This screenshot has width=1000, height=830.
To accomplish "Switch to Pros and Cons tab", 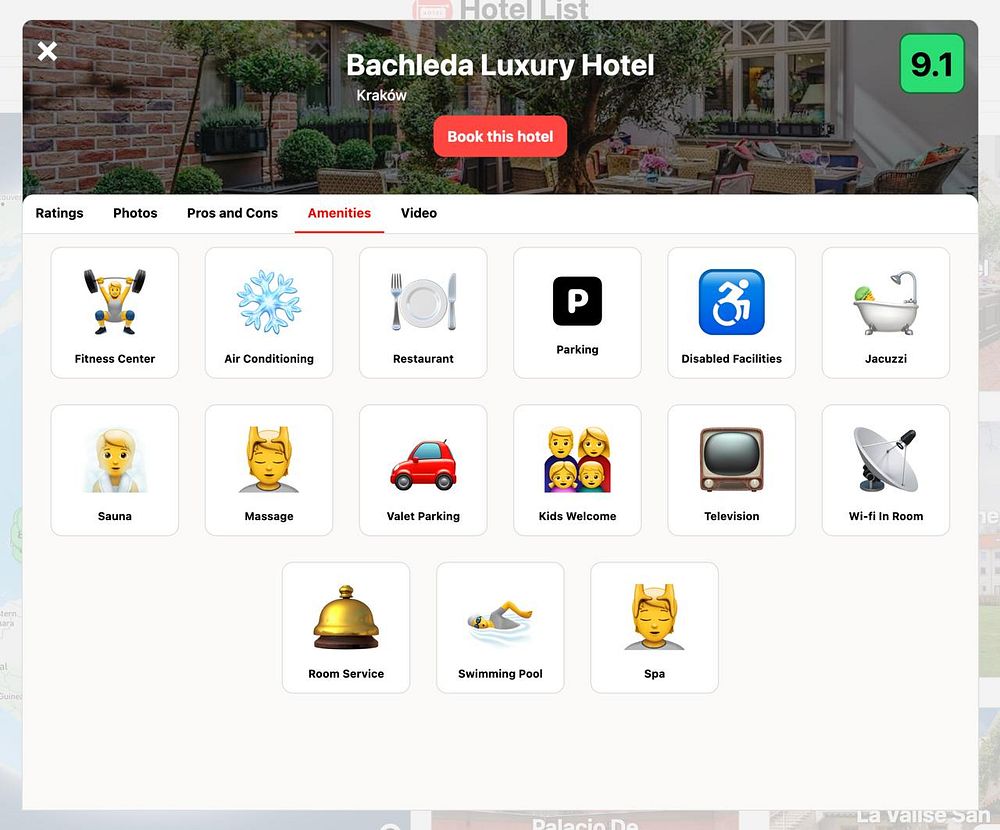I will click(232, 213).
